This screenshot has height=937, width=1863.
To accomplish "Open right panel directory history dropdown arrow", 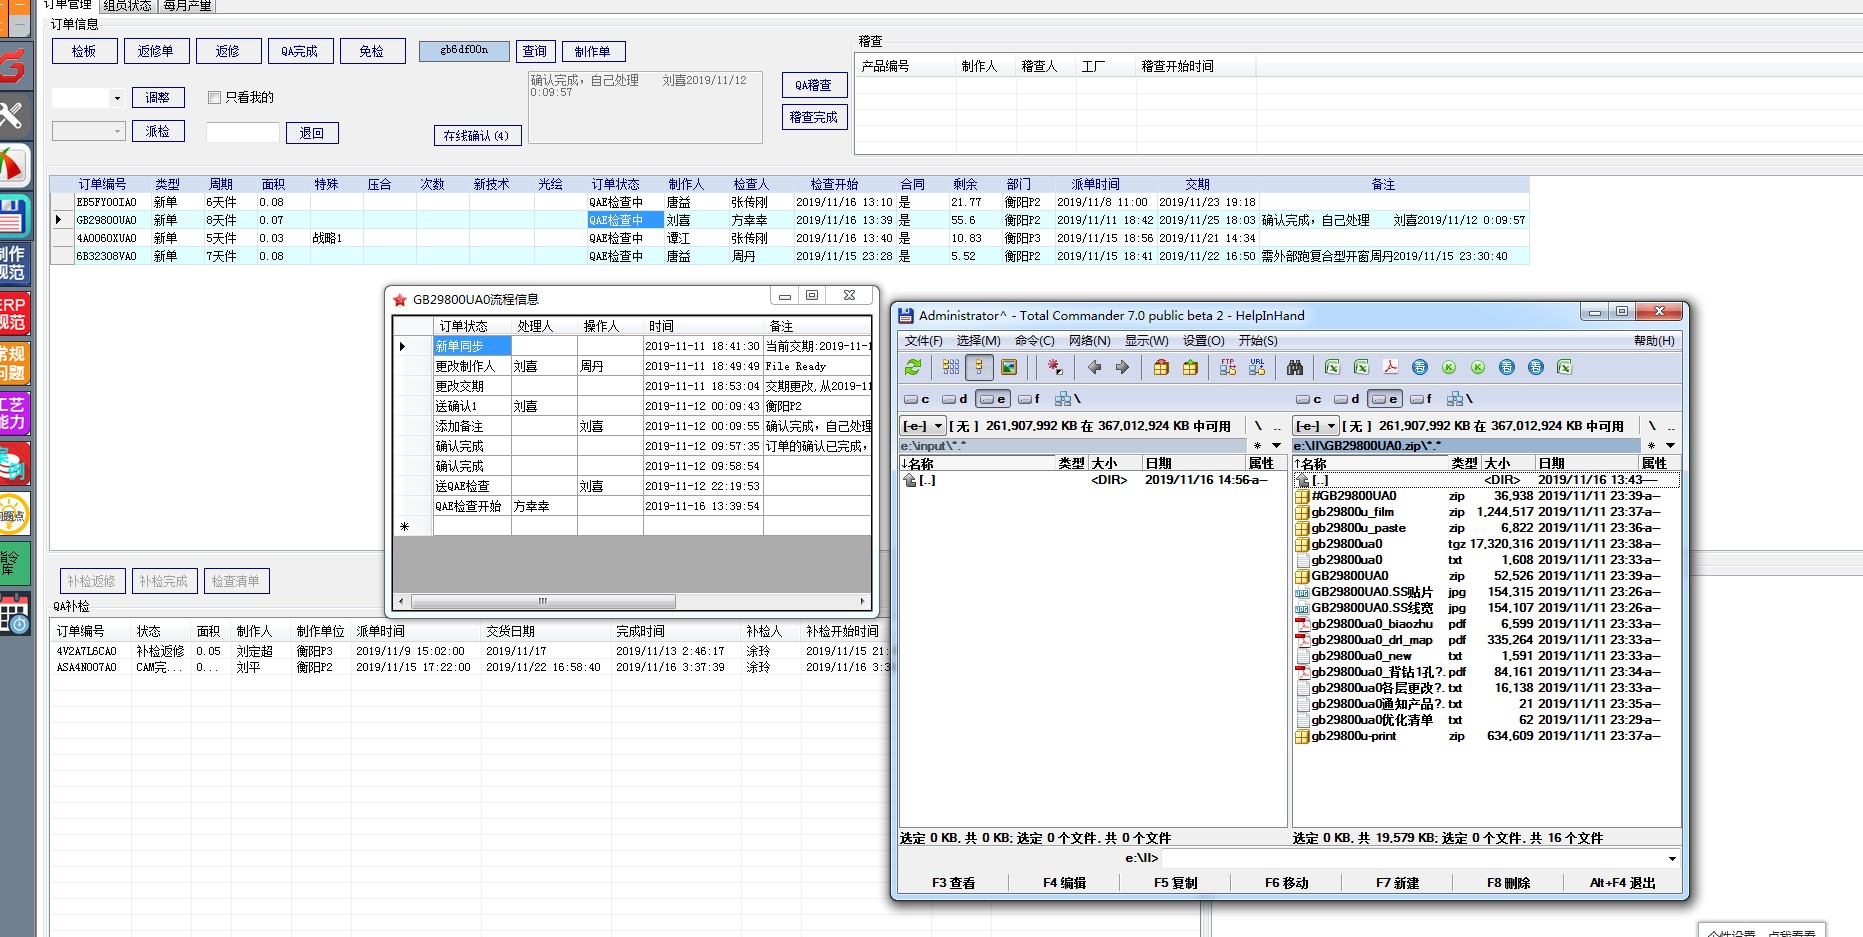I will 1670,446.
